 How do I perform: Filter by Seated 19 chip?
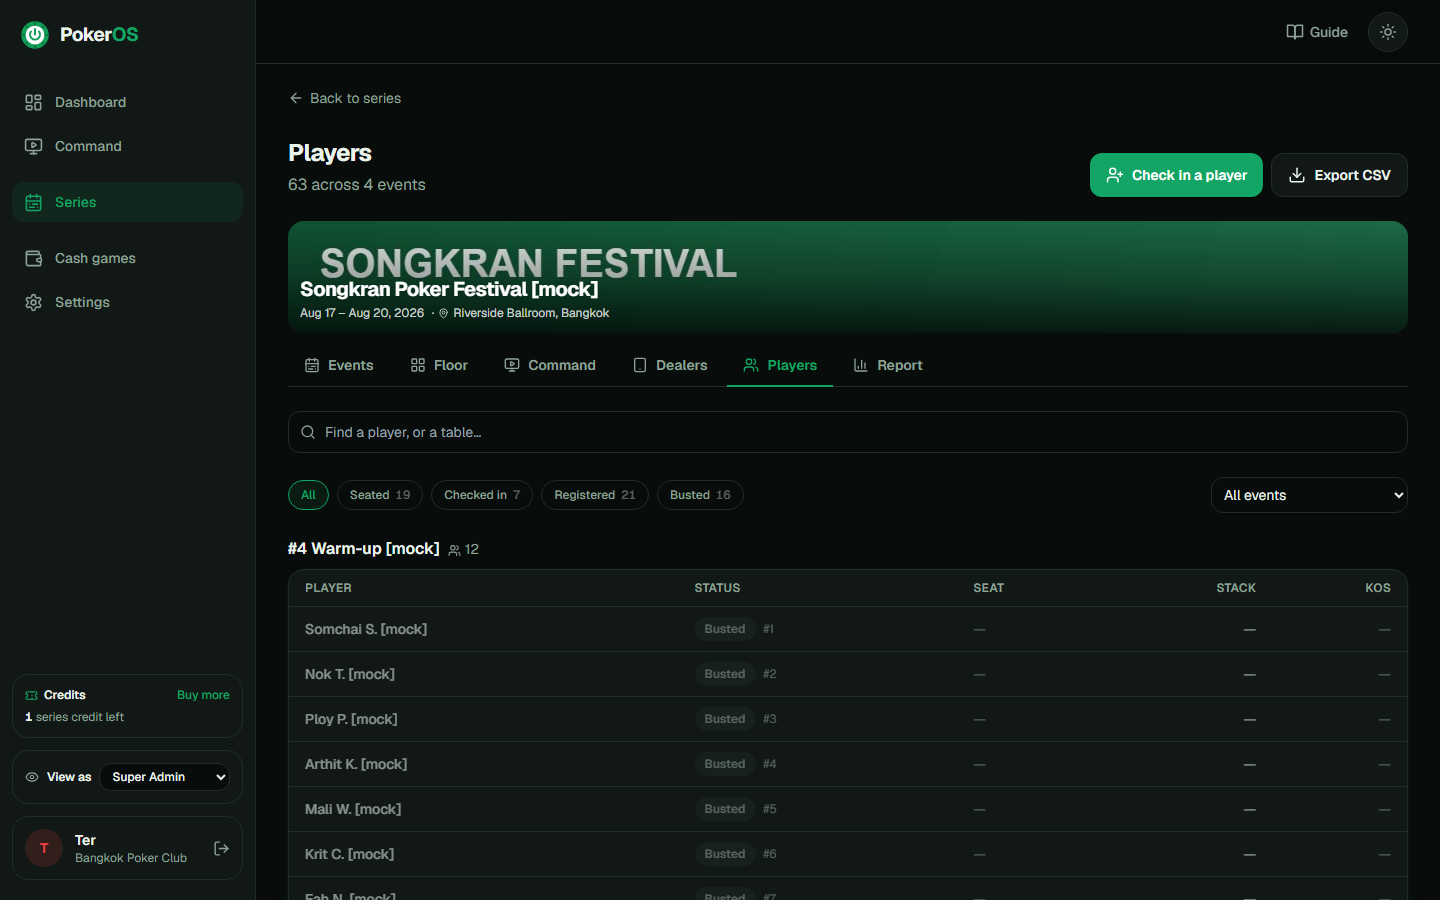pos(380,495)
